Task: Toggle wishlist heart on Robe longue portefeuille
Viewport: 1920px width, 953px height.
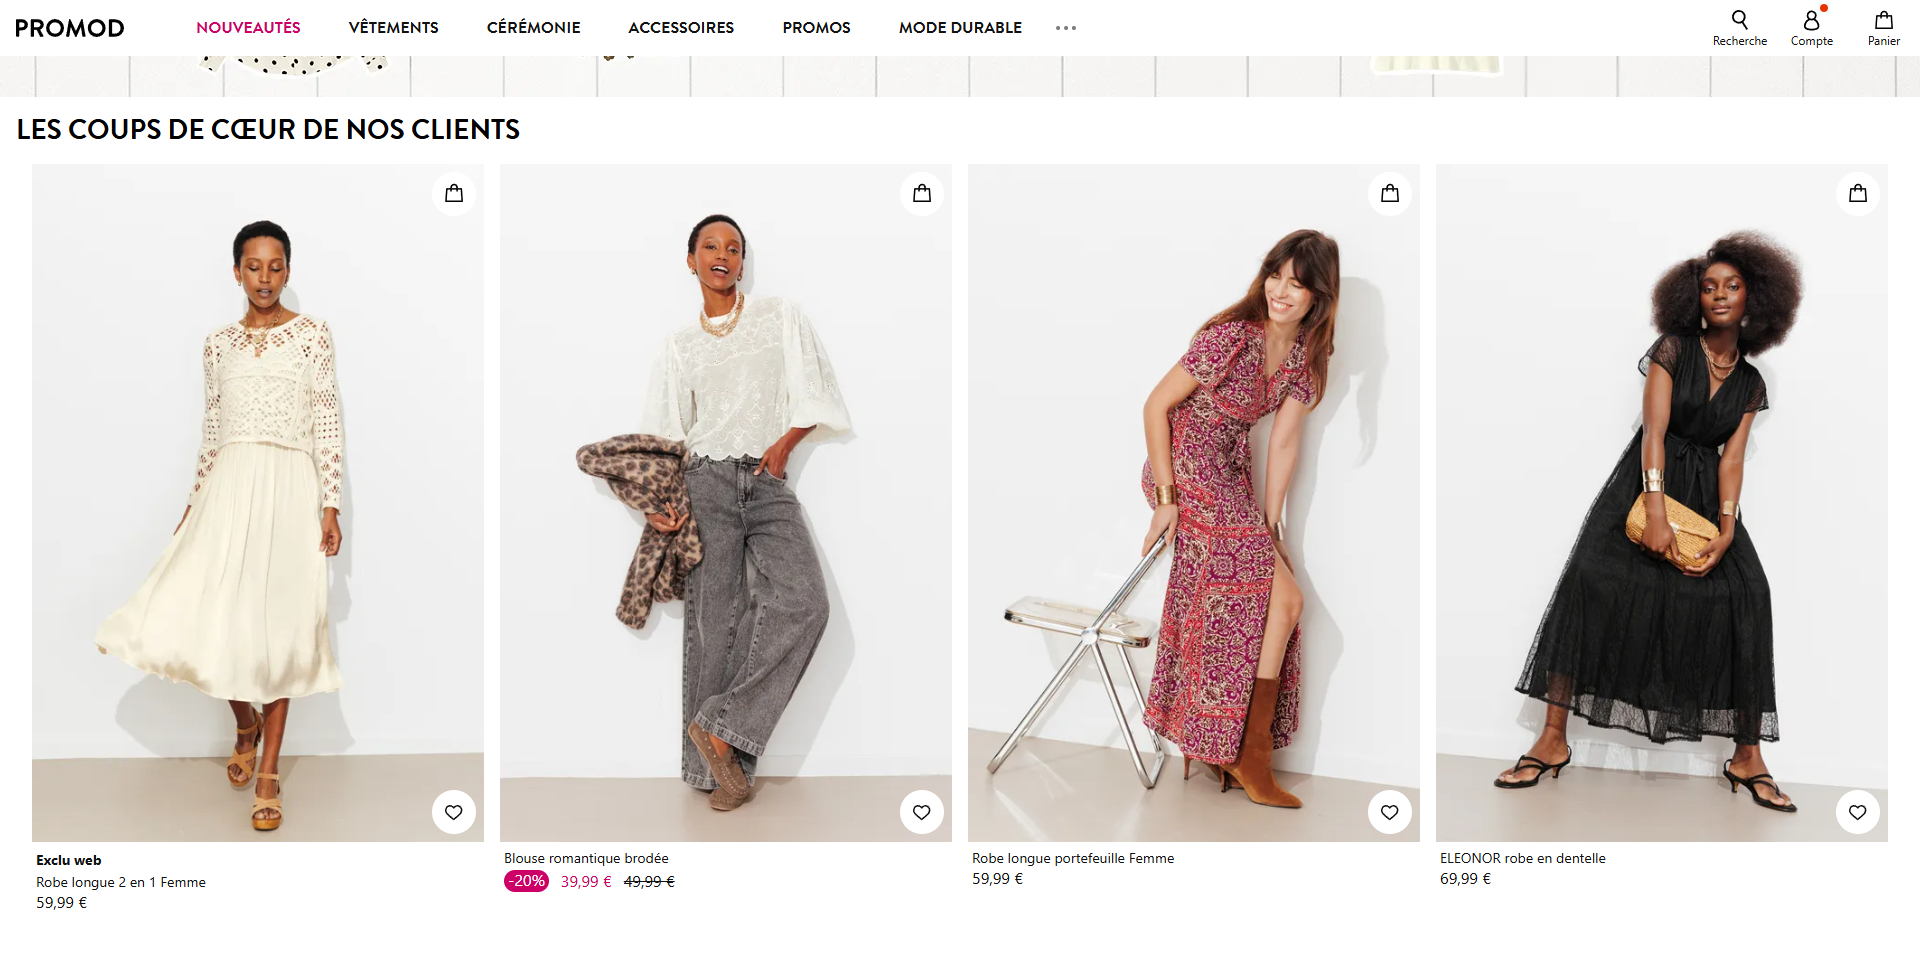Action: pos(1390,812)
